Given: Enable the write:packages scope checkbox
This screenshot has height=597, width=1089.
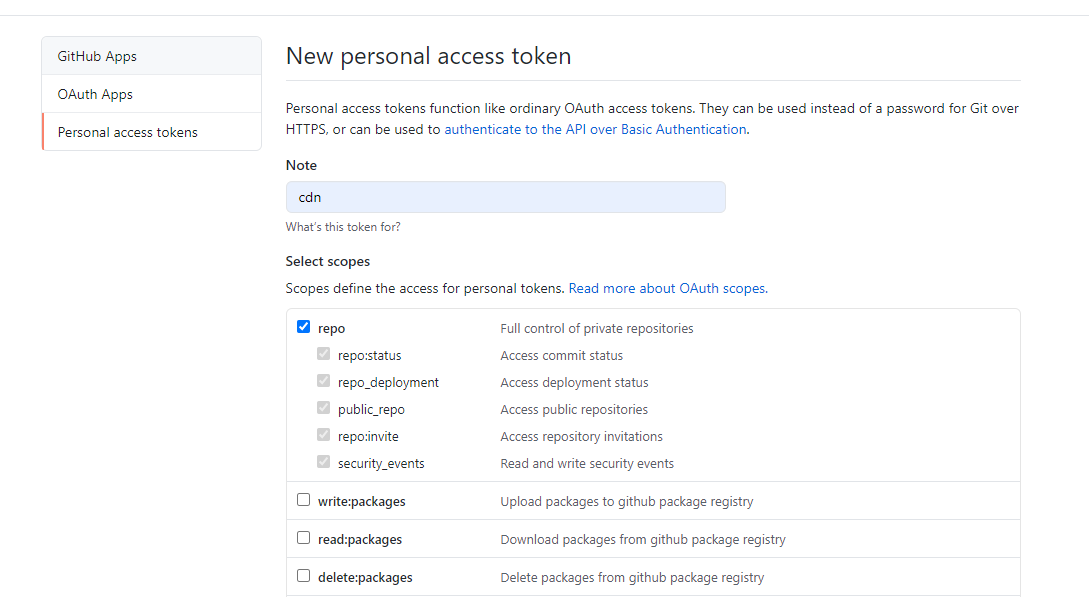Looking at the screenshot, I should (304, 500).
